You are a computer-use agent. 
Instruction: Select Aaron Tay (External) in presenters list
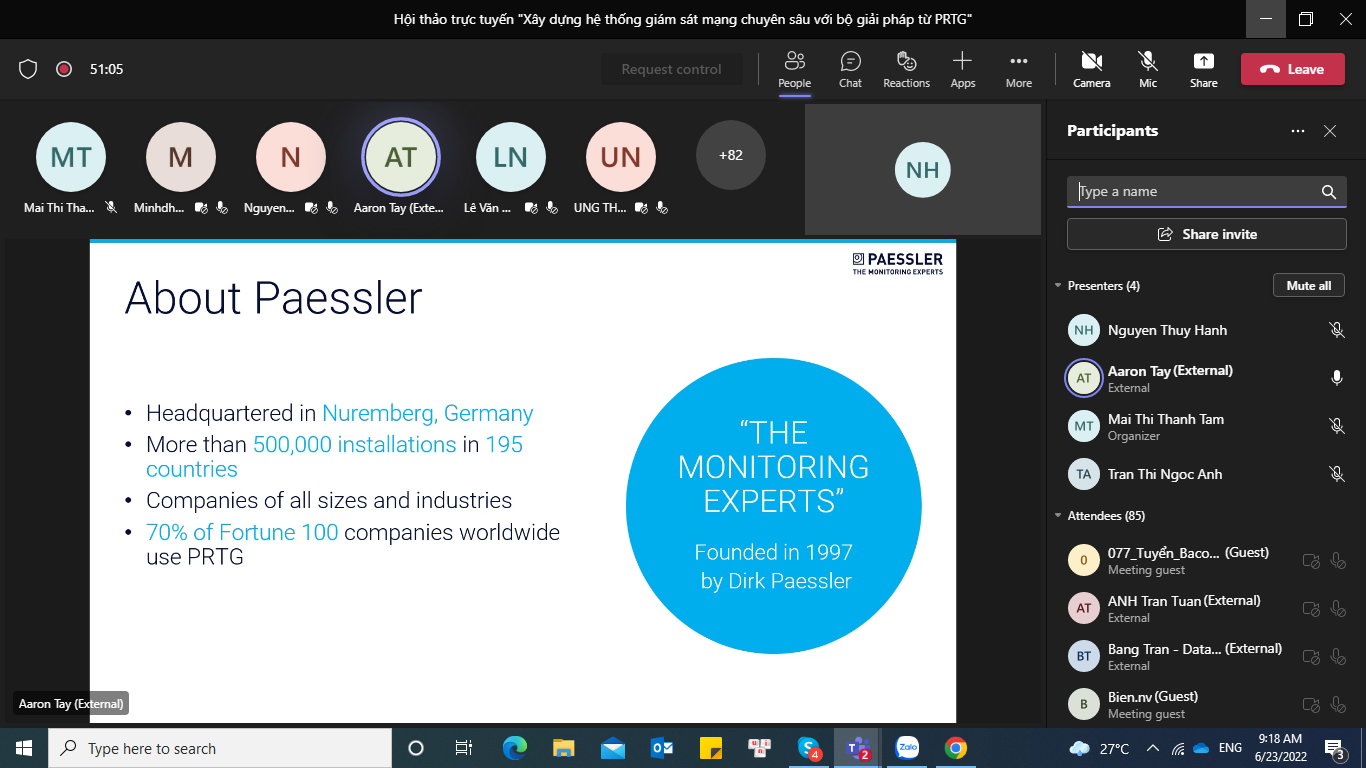click(x=1207, y=378)
